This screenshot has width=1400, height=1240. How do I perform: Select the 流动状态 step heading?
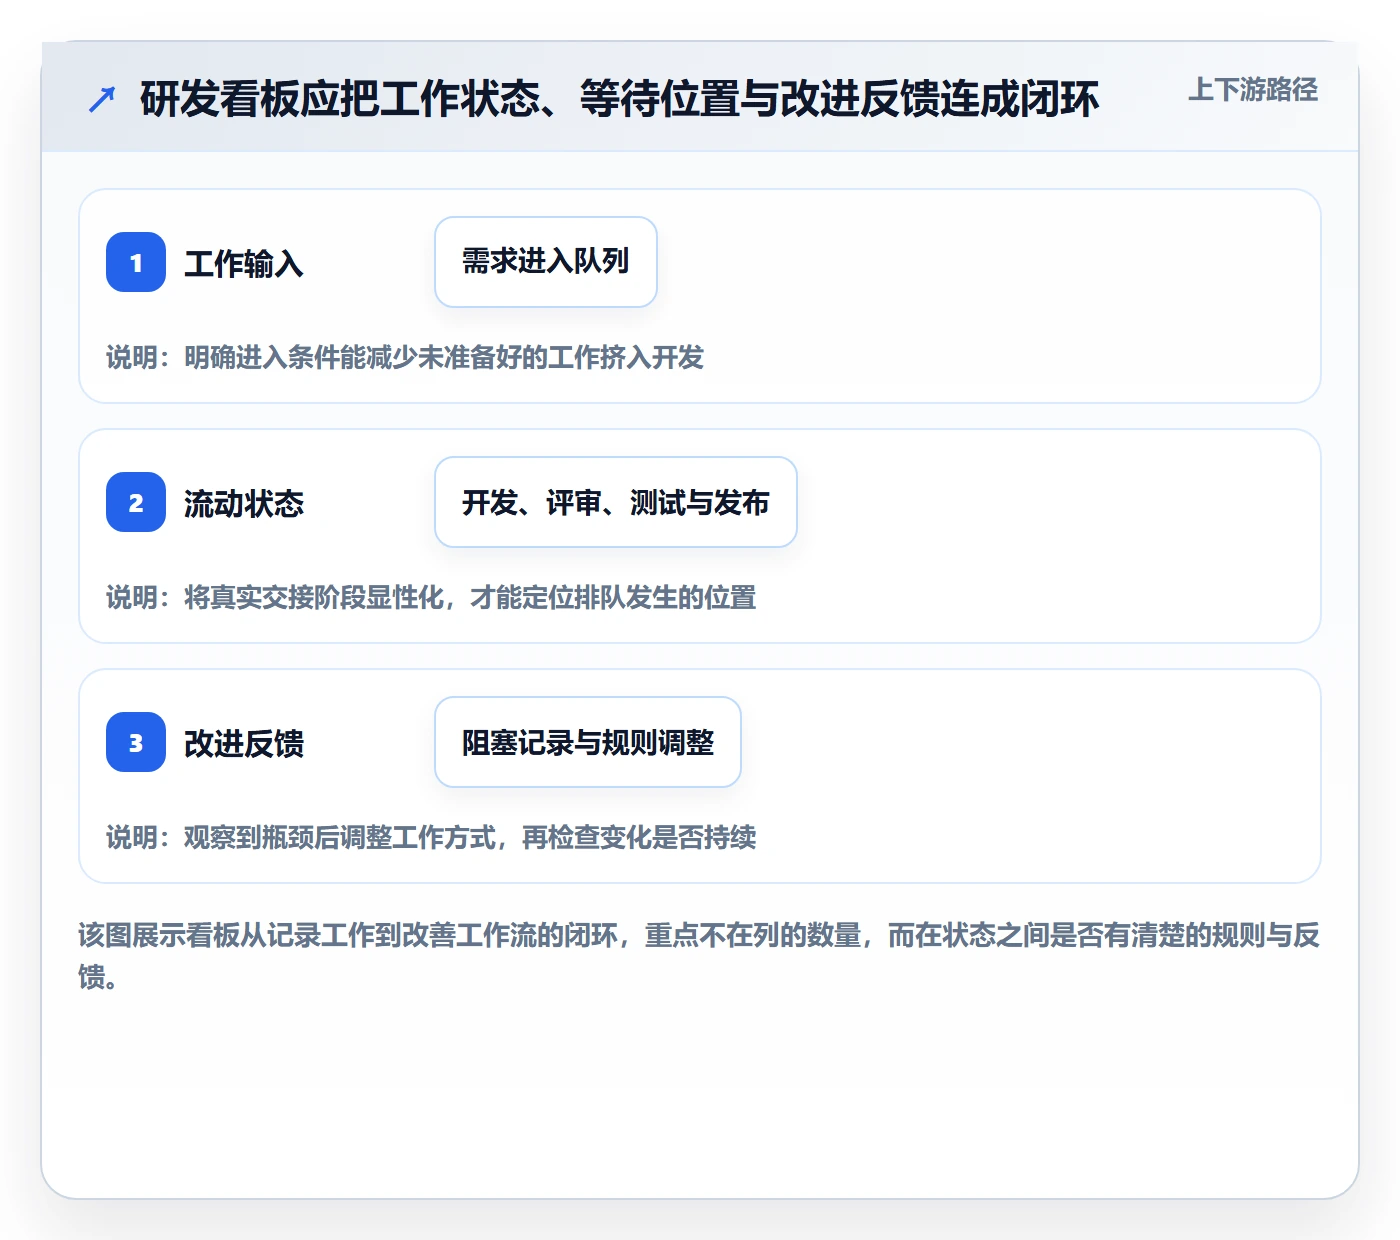pos(244,504)
